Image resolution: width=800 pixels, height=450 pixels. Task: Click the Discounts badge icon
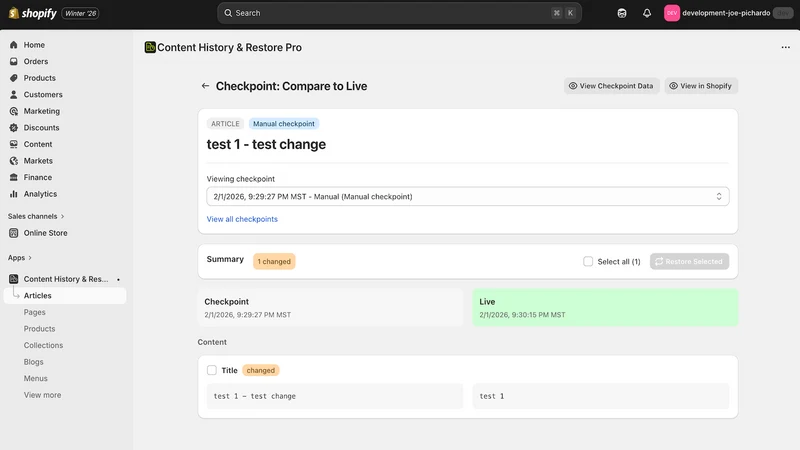(14, 128)
